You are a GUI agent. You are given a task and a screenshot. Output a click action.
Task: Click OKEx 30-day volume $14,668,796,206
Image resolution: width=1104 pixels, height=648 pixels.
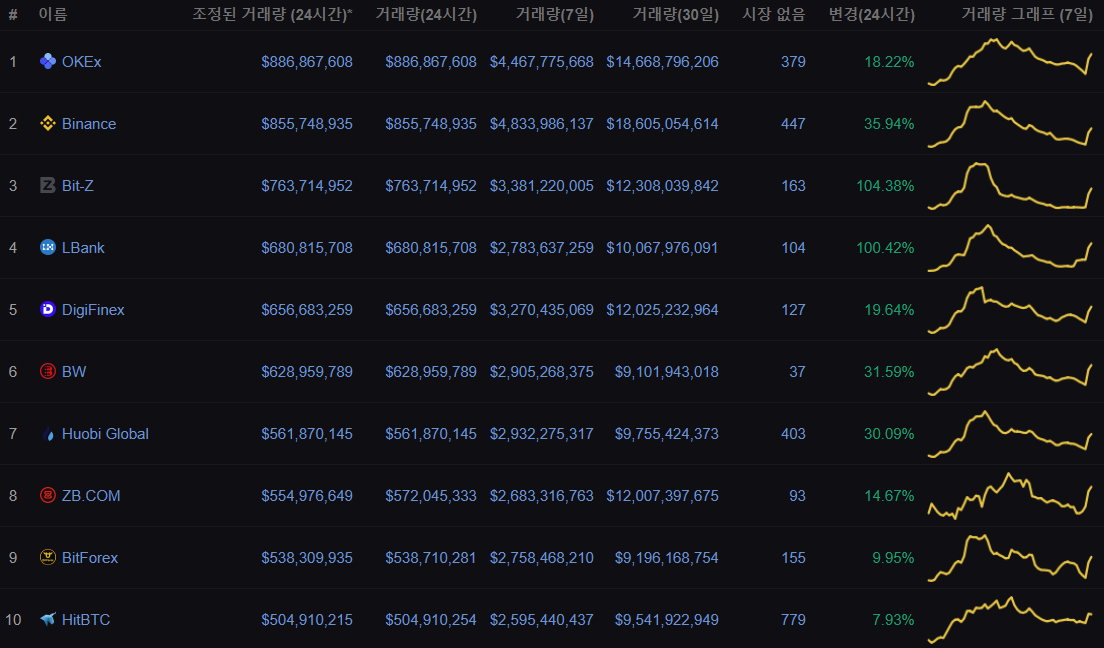[x=663, y=62]
